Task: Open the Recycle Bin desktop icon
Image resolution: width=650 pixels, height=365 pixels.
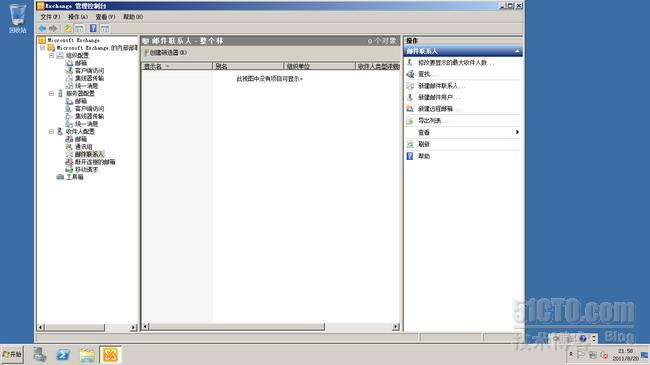Action: pyautogui.click(x=17, y=19)
